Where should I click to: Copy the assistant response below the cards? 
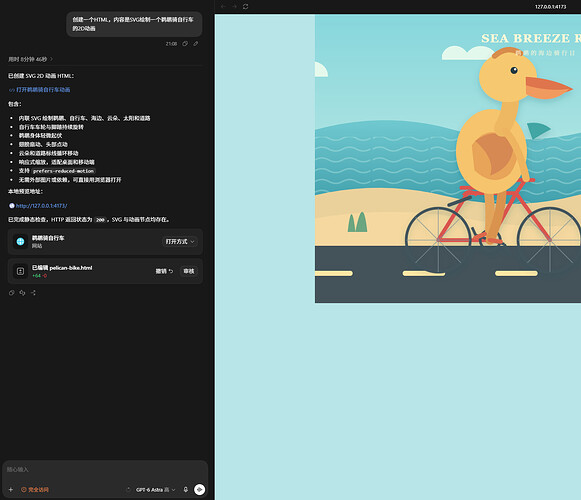click(11, 293)
